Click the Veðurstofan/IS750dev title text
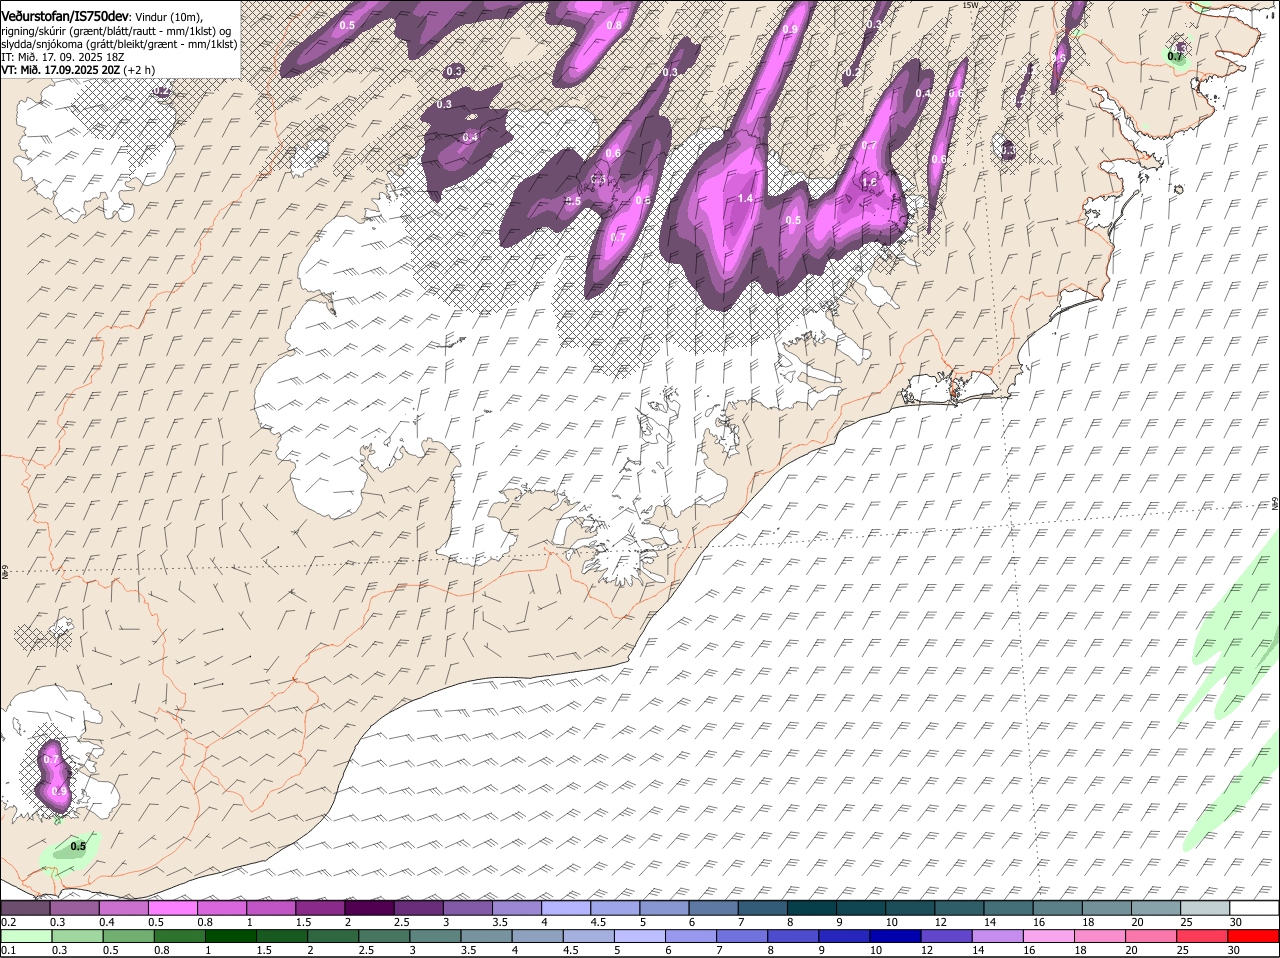This screenshot has width=1280, height=958. (65, 17)
